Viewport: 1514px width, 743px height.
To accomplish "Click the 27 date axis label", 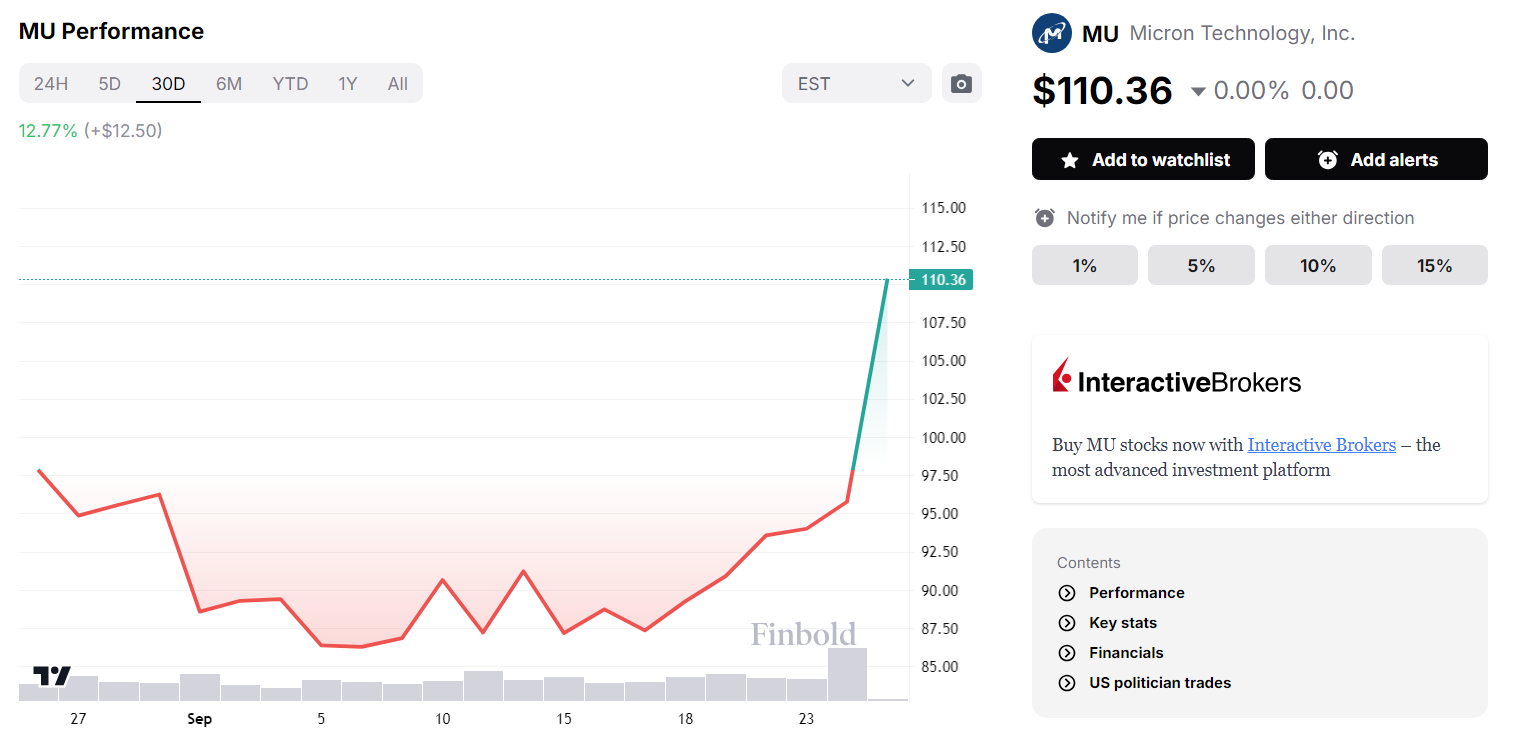I will click(x=78, y=719).
